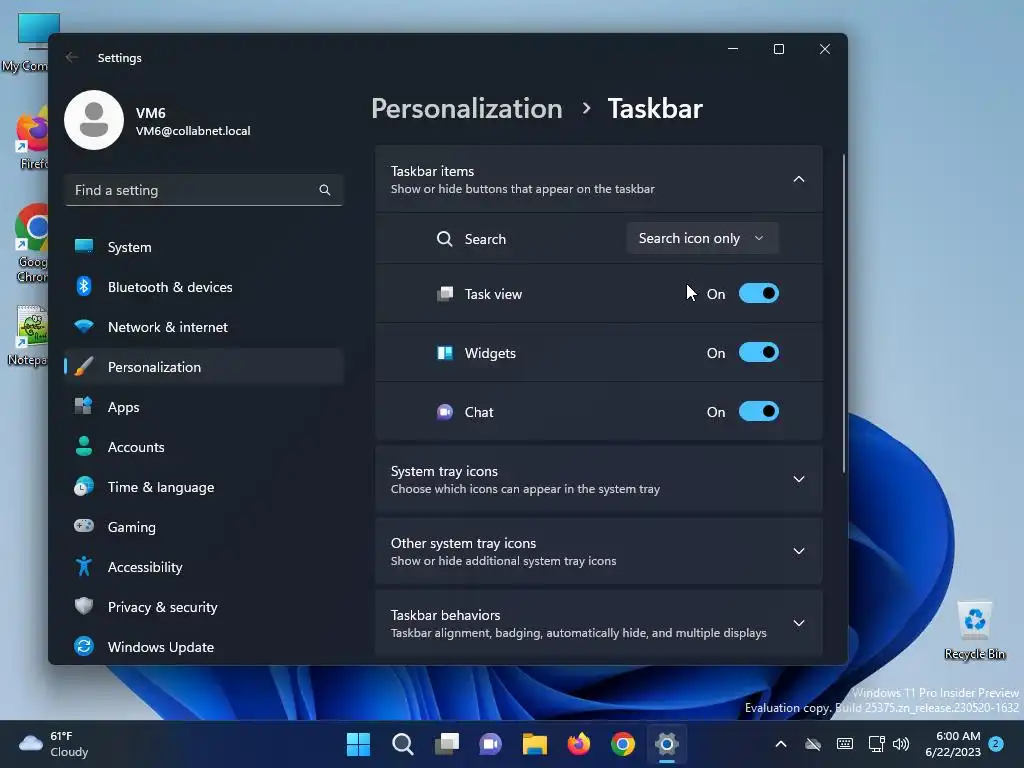
Task: Launch Firefox from the taskbar
Action: pyautogui.click(x=579, y=744)
